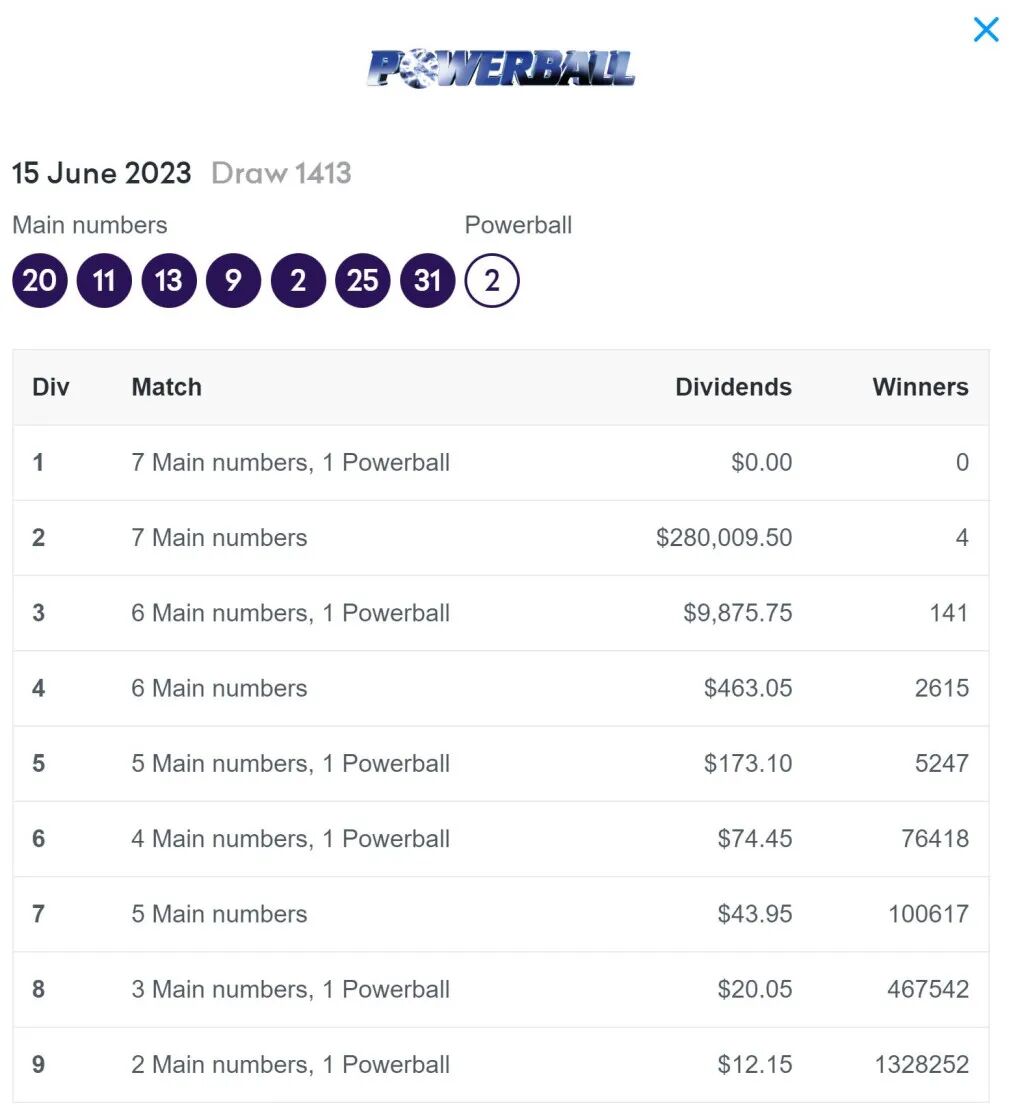This screenshot has height=1114, width=1024.
Task: Click the 15 June 2023 date
Action: (101, 173)
